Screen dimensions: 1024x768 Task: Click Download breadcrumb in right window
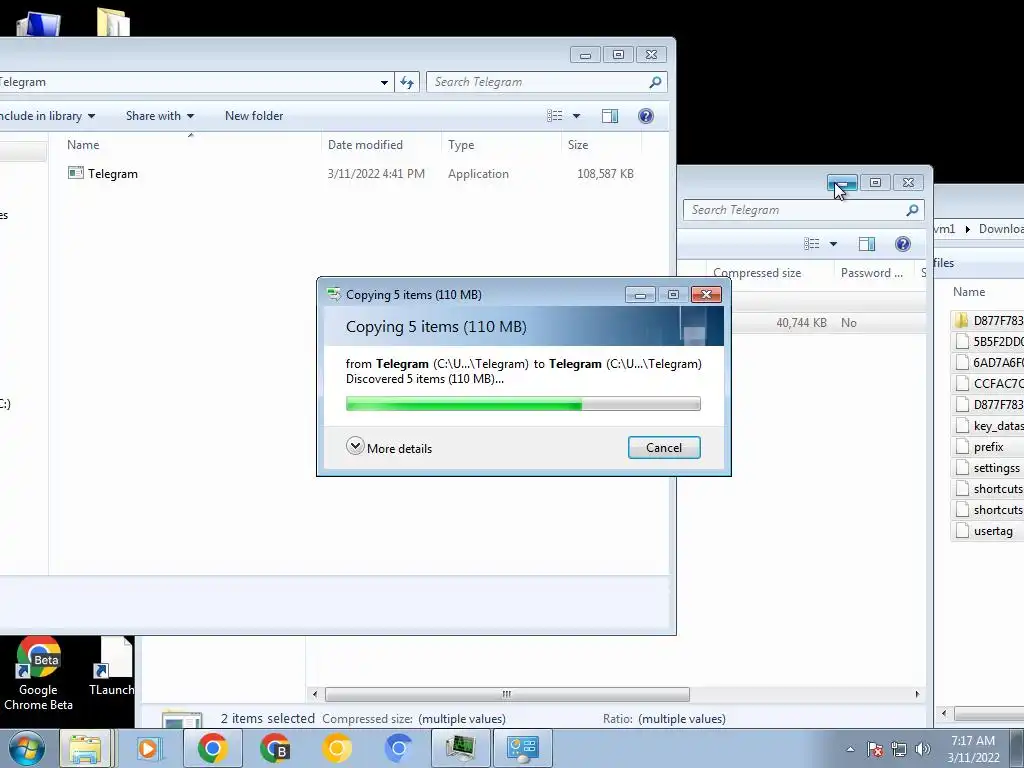pyautogui.click(x=1000, y=229)
